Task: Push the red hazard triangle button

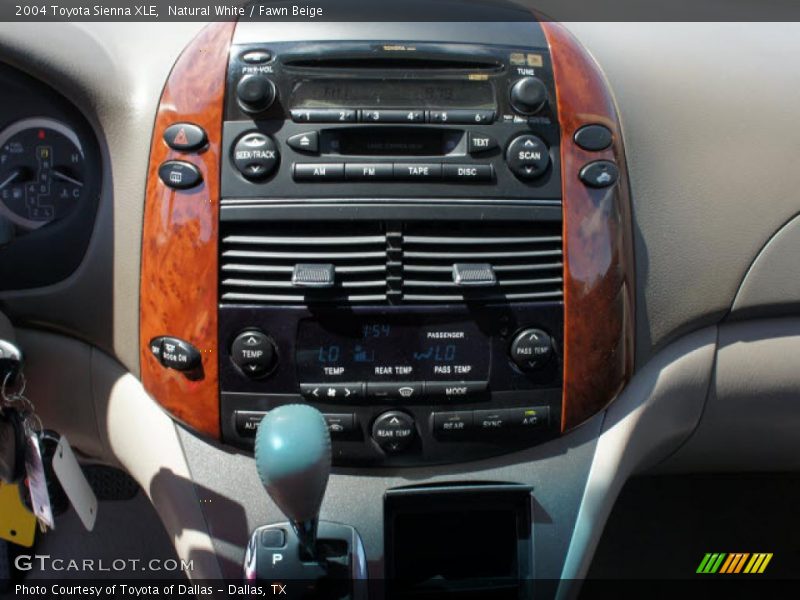Action: [x=185, y=137]
